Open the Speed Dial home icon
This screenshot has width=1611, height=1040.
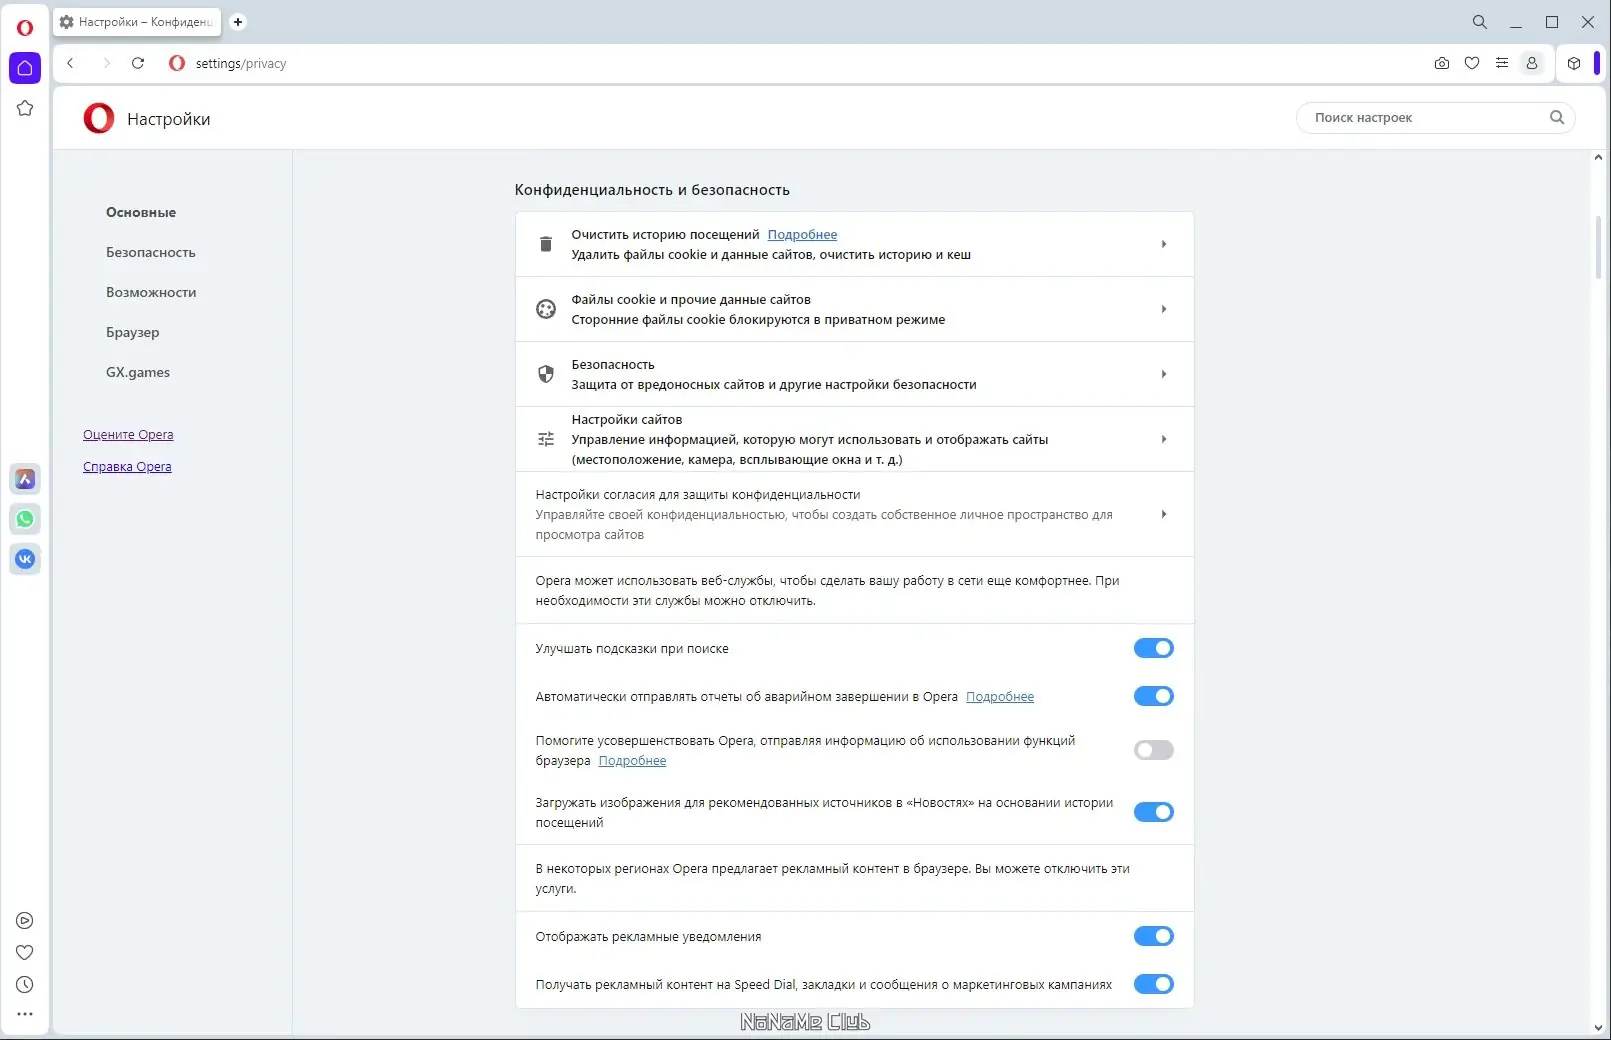tap(24, 68)
